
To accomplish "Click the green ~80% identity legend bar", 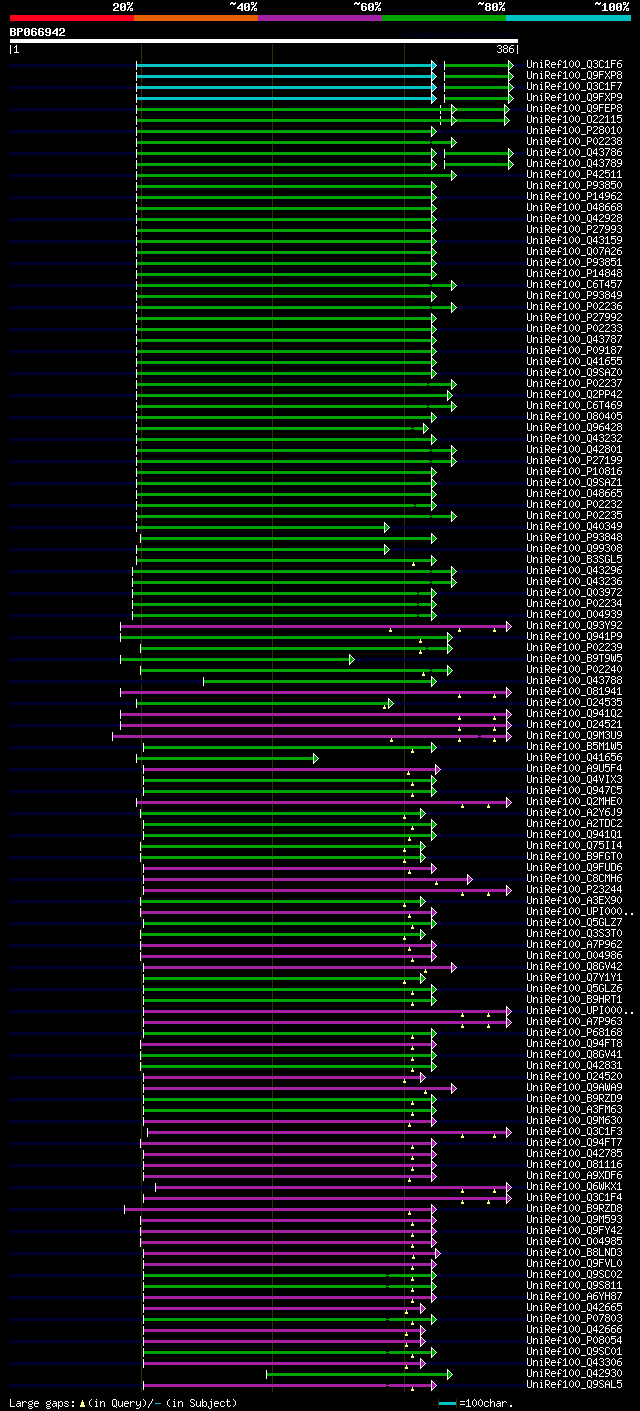I will coord(444,18).
